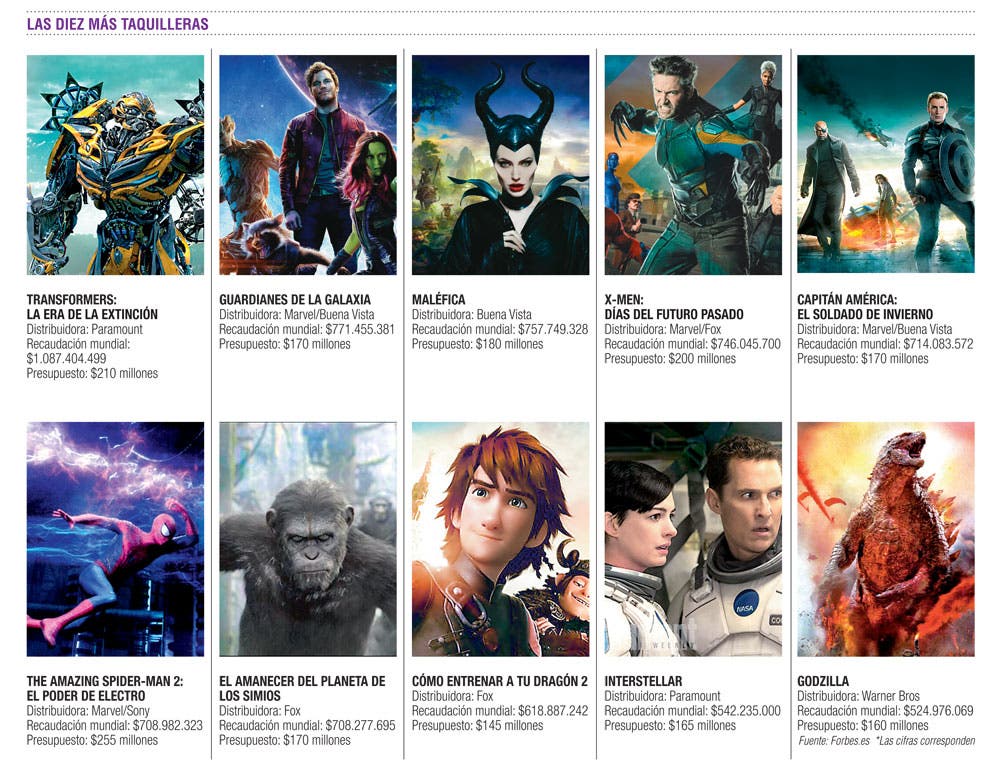Select the Guardianes de la Galaxia poster
This screenshot has height=761, width=1000.
308,165
